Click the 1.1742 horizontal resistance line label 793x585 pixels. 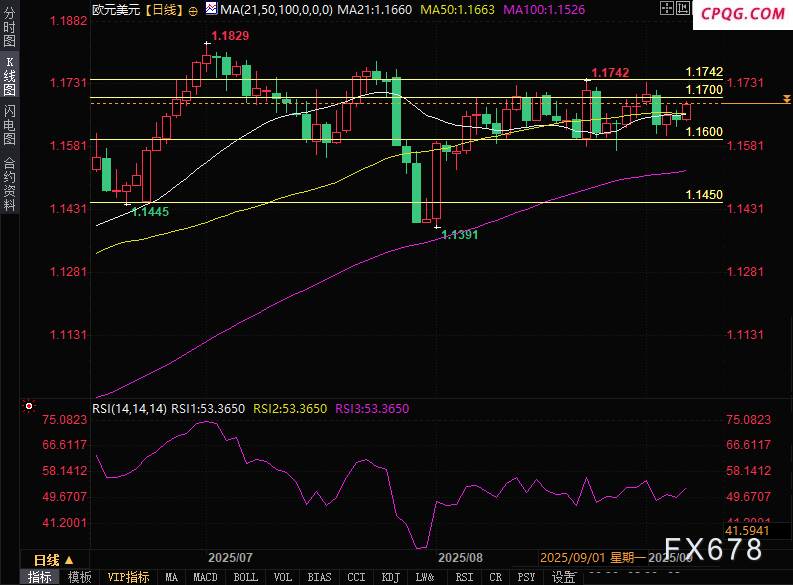pos(703,72)
